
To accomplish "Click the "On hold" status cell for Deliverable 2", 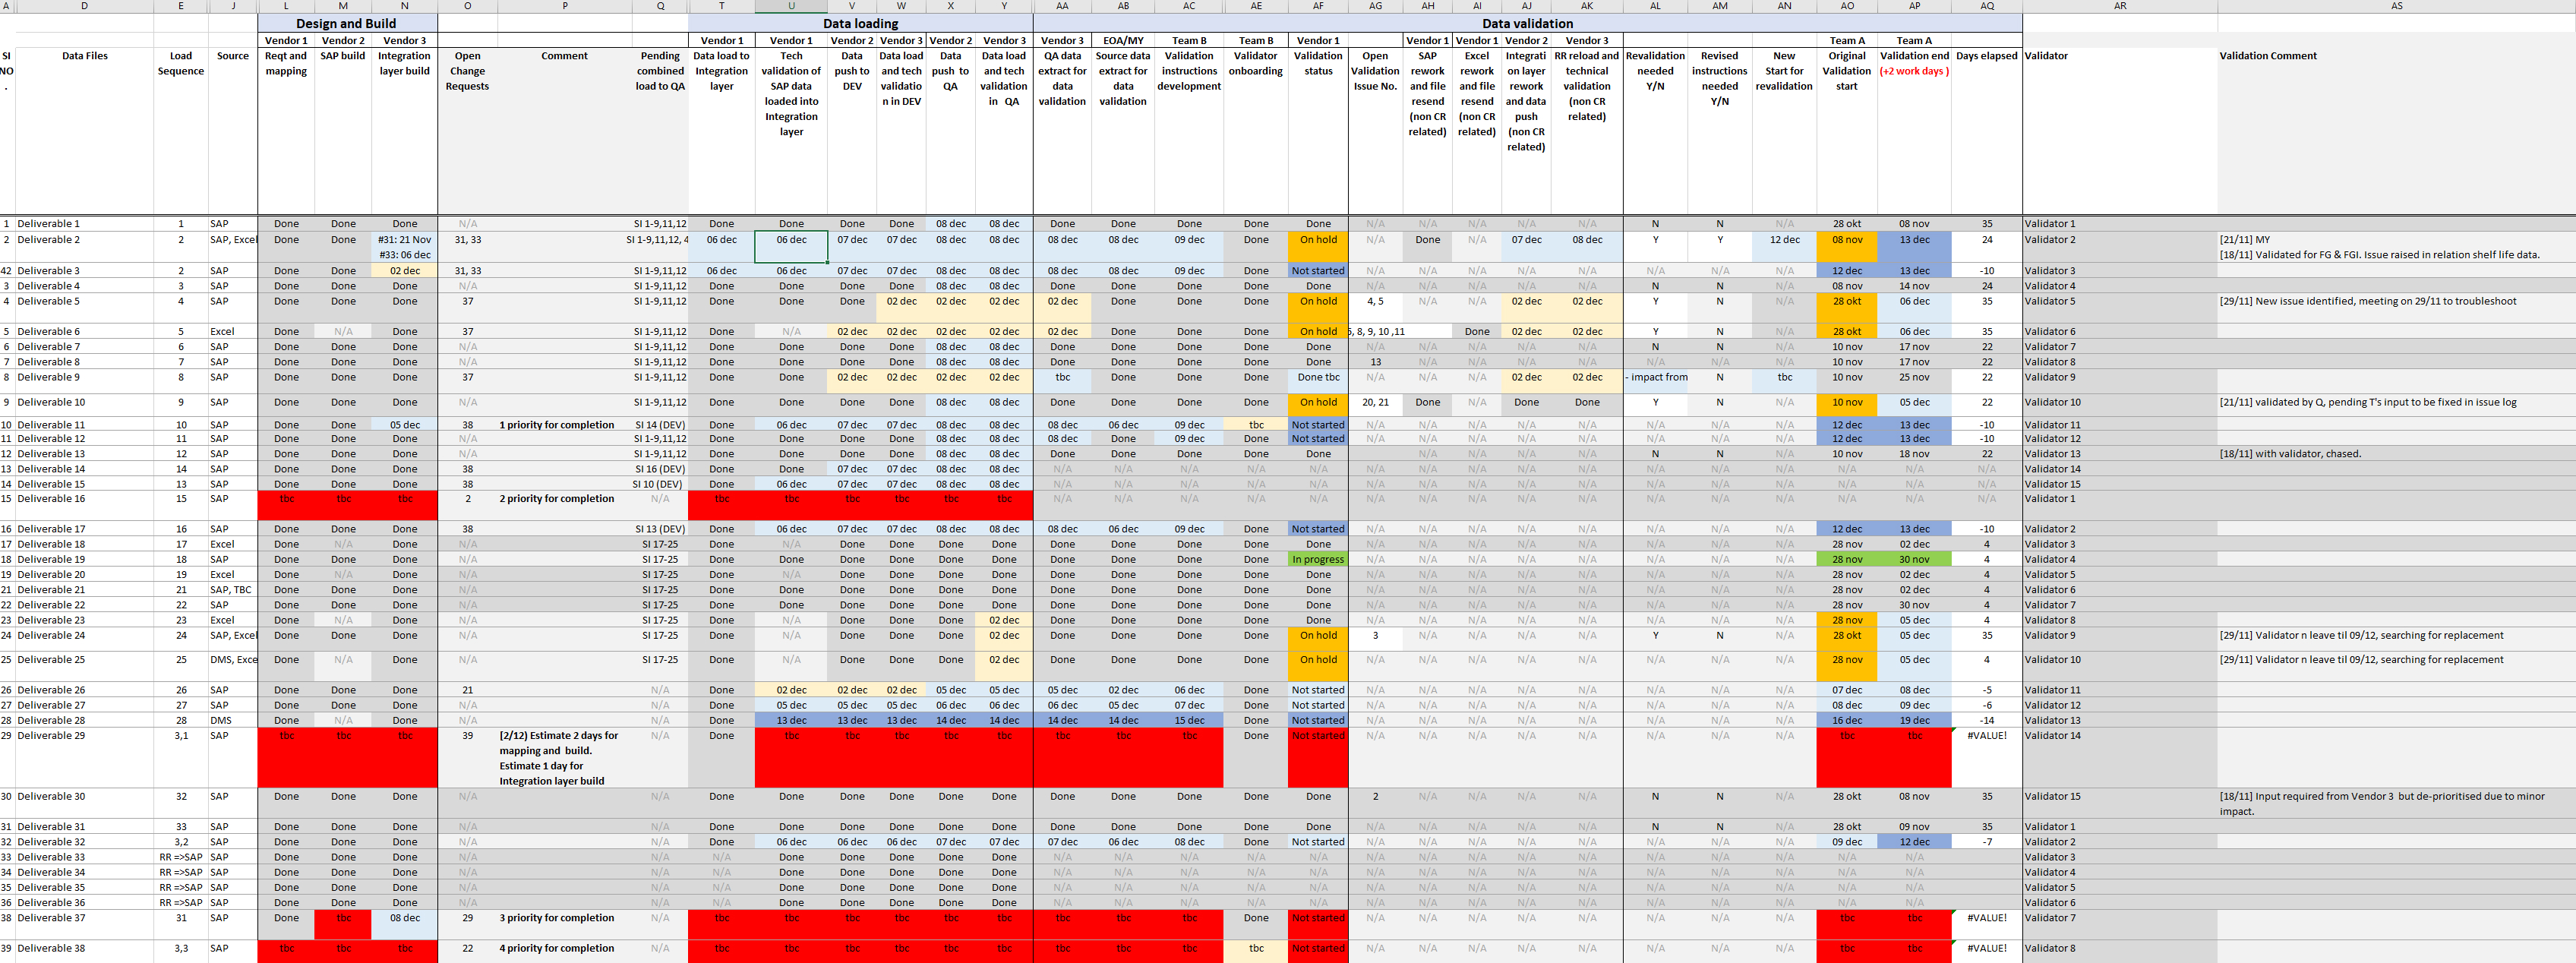I will pyautogui.click(x=1318, y=240).
